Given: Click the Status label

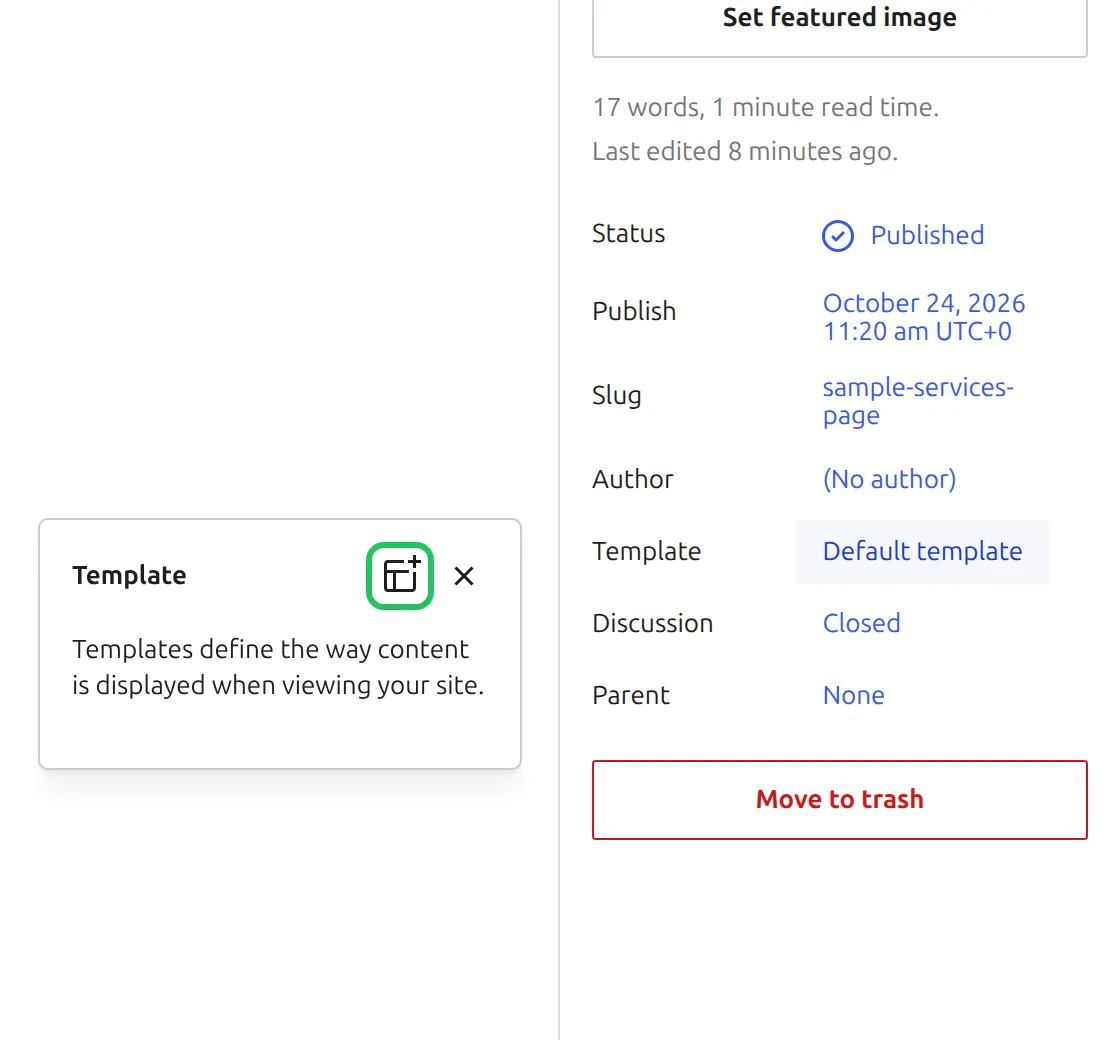Looking at the screenshot, I should click(629, 234).
